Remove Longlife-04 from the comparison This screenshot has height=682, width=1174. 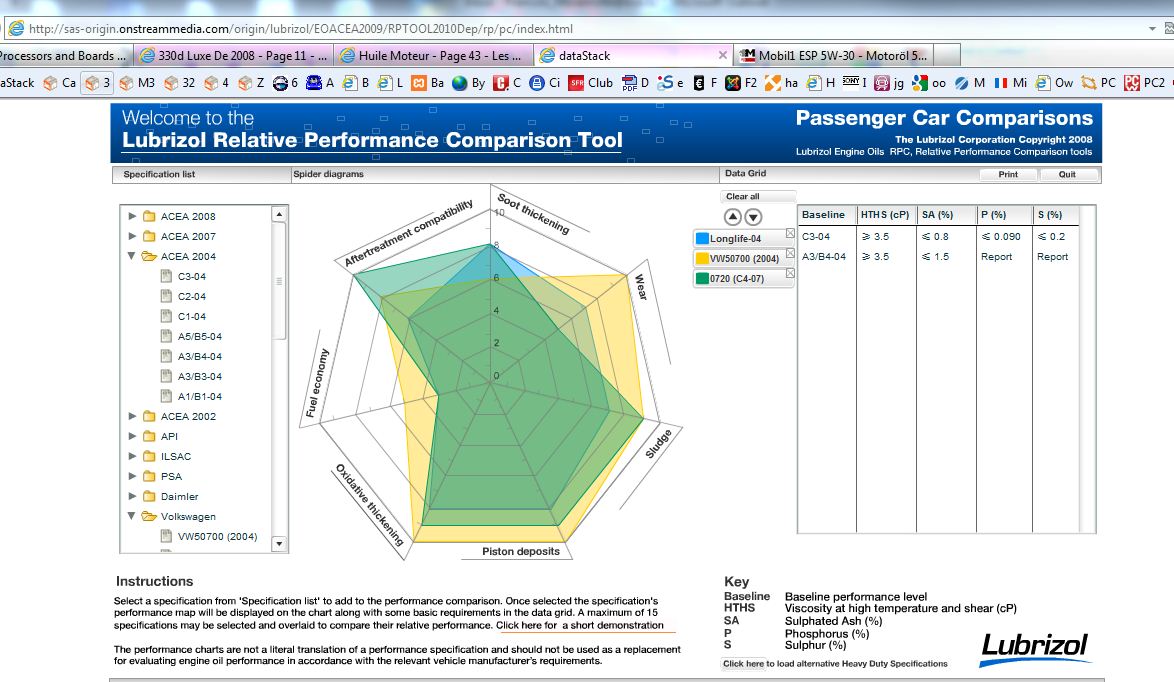(790, 234)
